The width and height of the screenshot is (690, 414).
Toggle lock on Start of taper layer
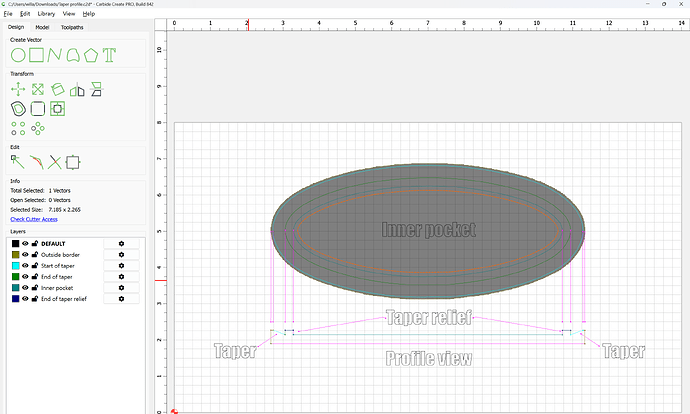tap(35, 265)
